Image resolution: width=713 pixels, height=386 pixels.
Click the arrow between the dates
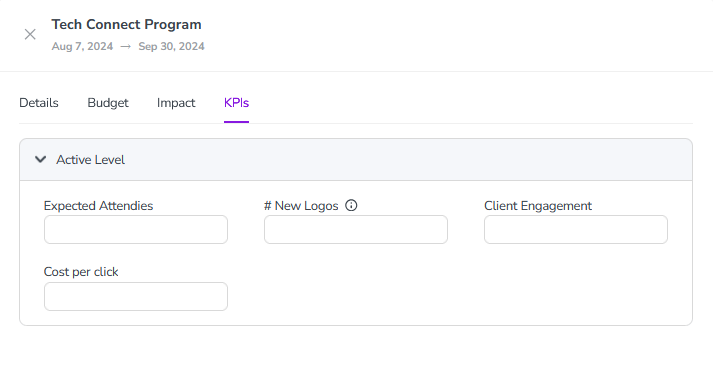pyautogui.click(x=126, y=46)
